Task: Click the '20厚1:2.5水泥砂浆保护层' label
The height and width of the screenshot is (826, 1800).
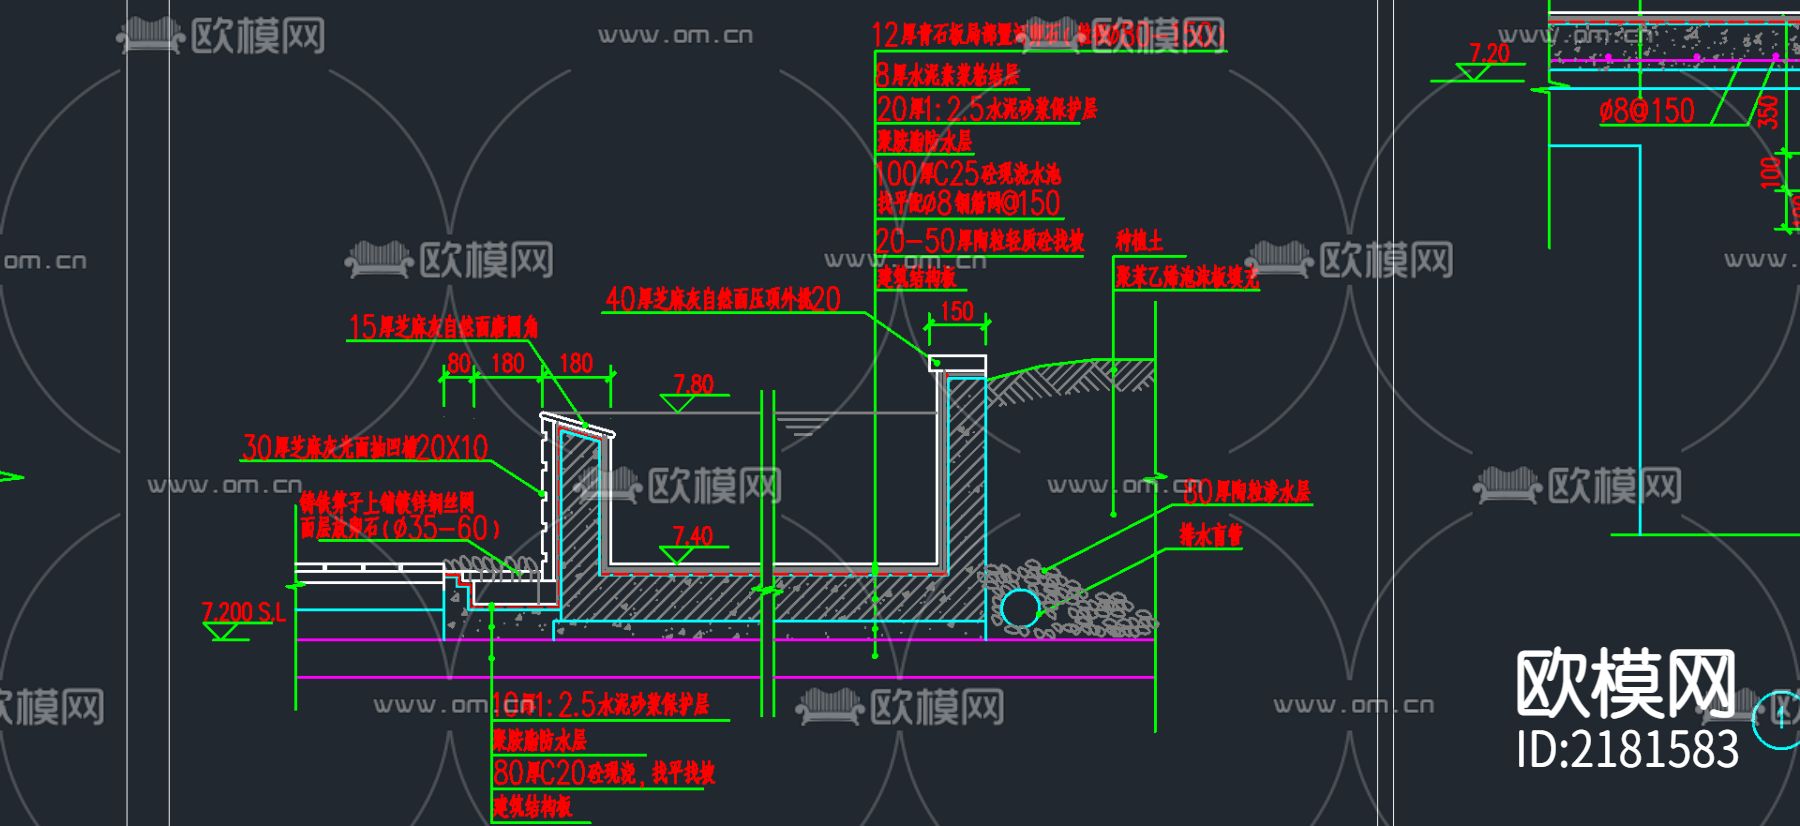Action: coord(987,108)
